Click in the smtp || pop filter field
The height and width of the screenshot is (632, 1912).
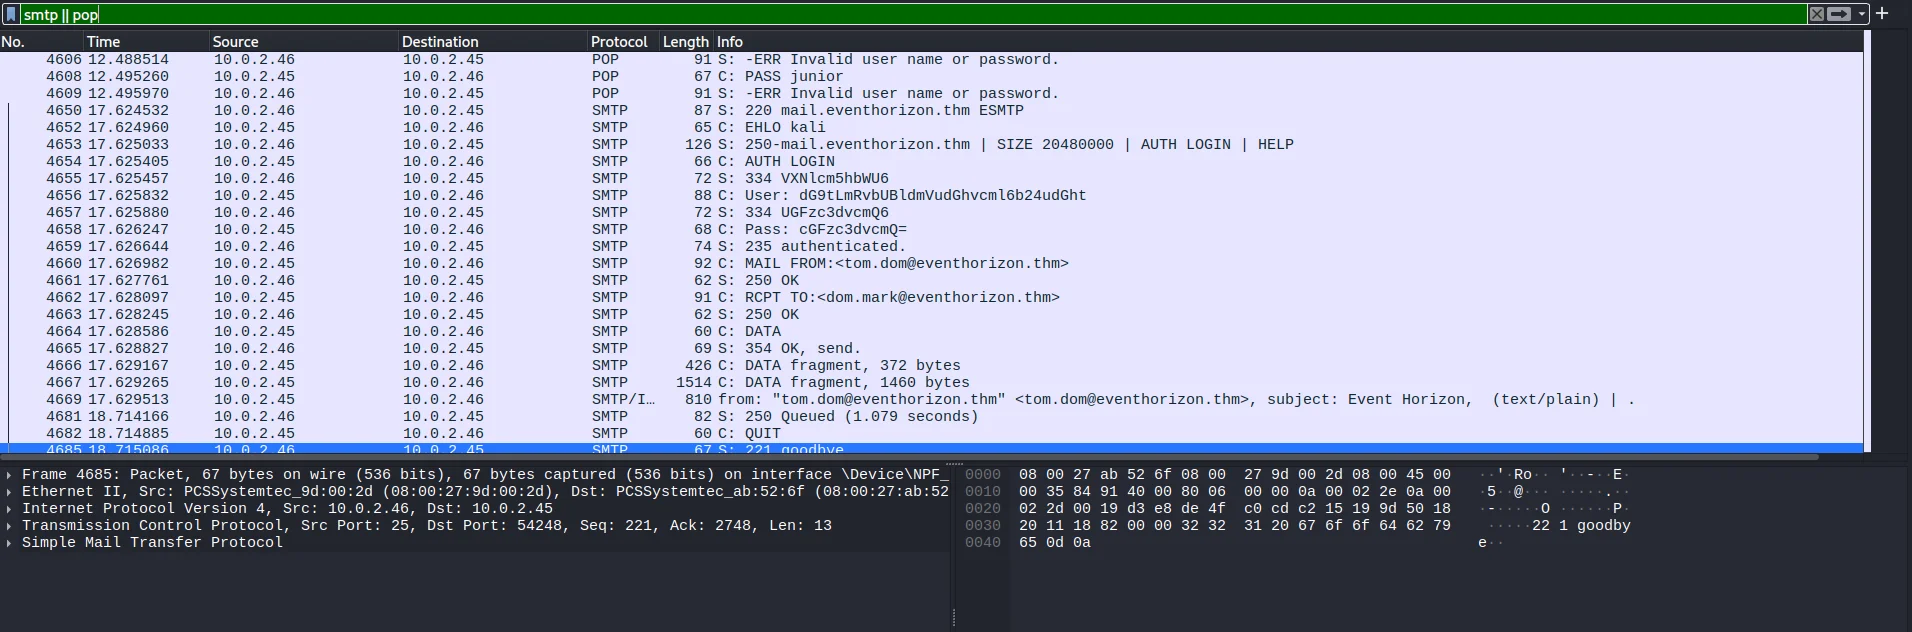tap(900, 14)
